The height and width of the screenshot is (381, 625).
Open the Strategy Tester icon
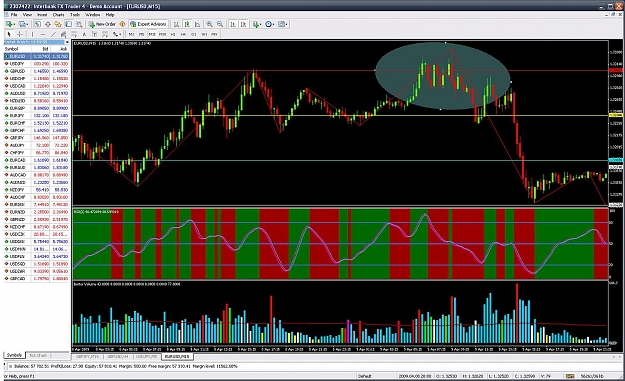79,24
